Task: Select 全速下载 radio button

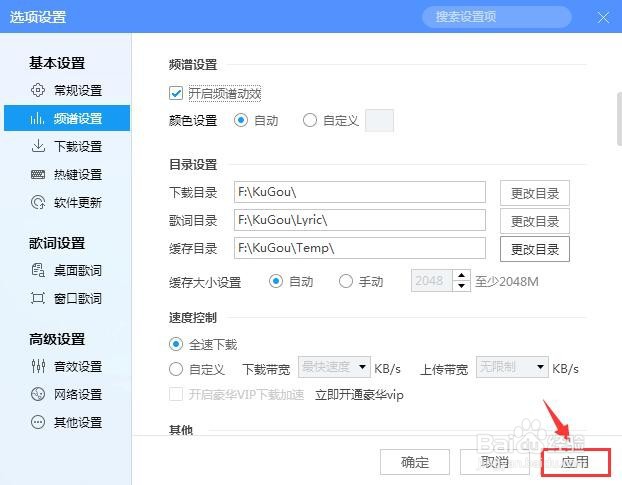Action: (x=176, y=344)
